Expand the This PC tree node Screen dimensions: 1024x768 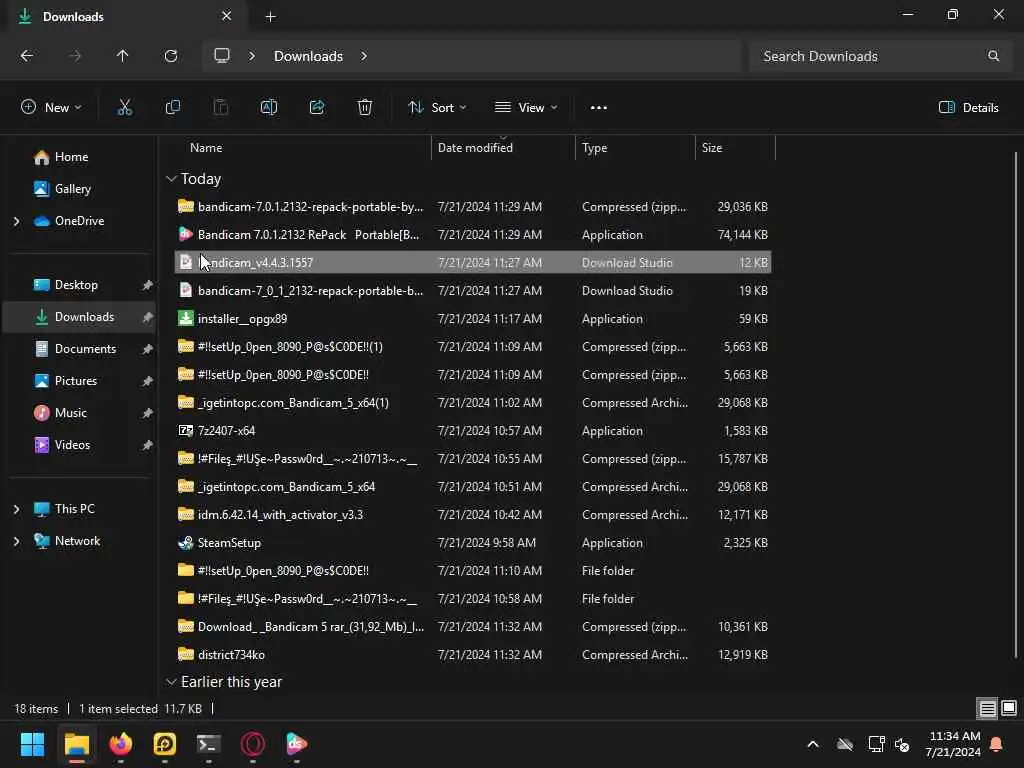pos(16,509)
